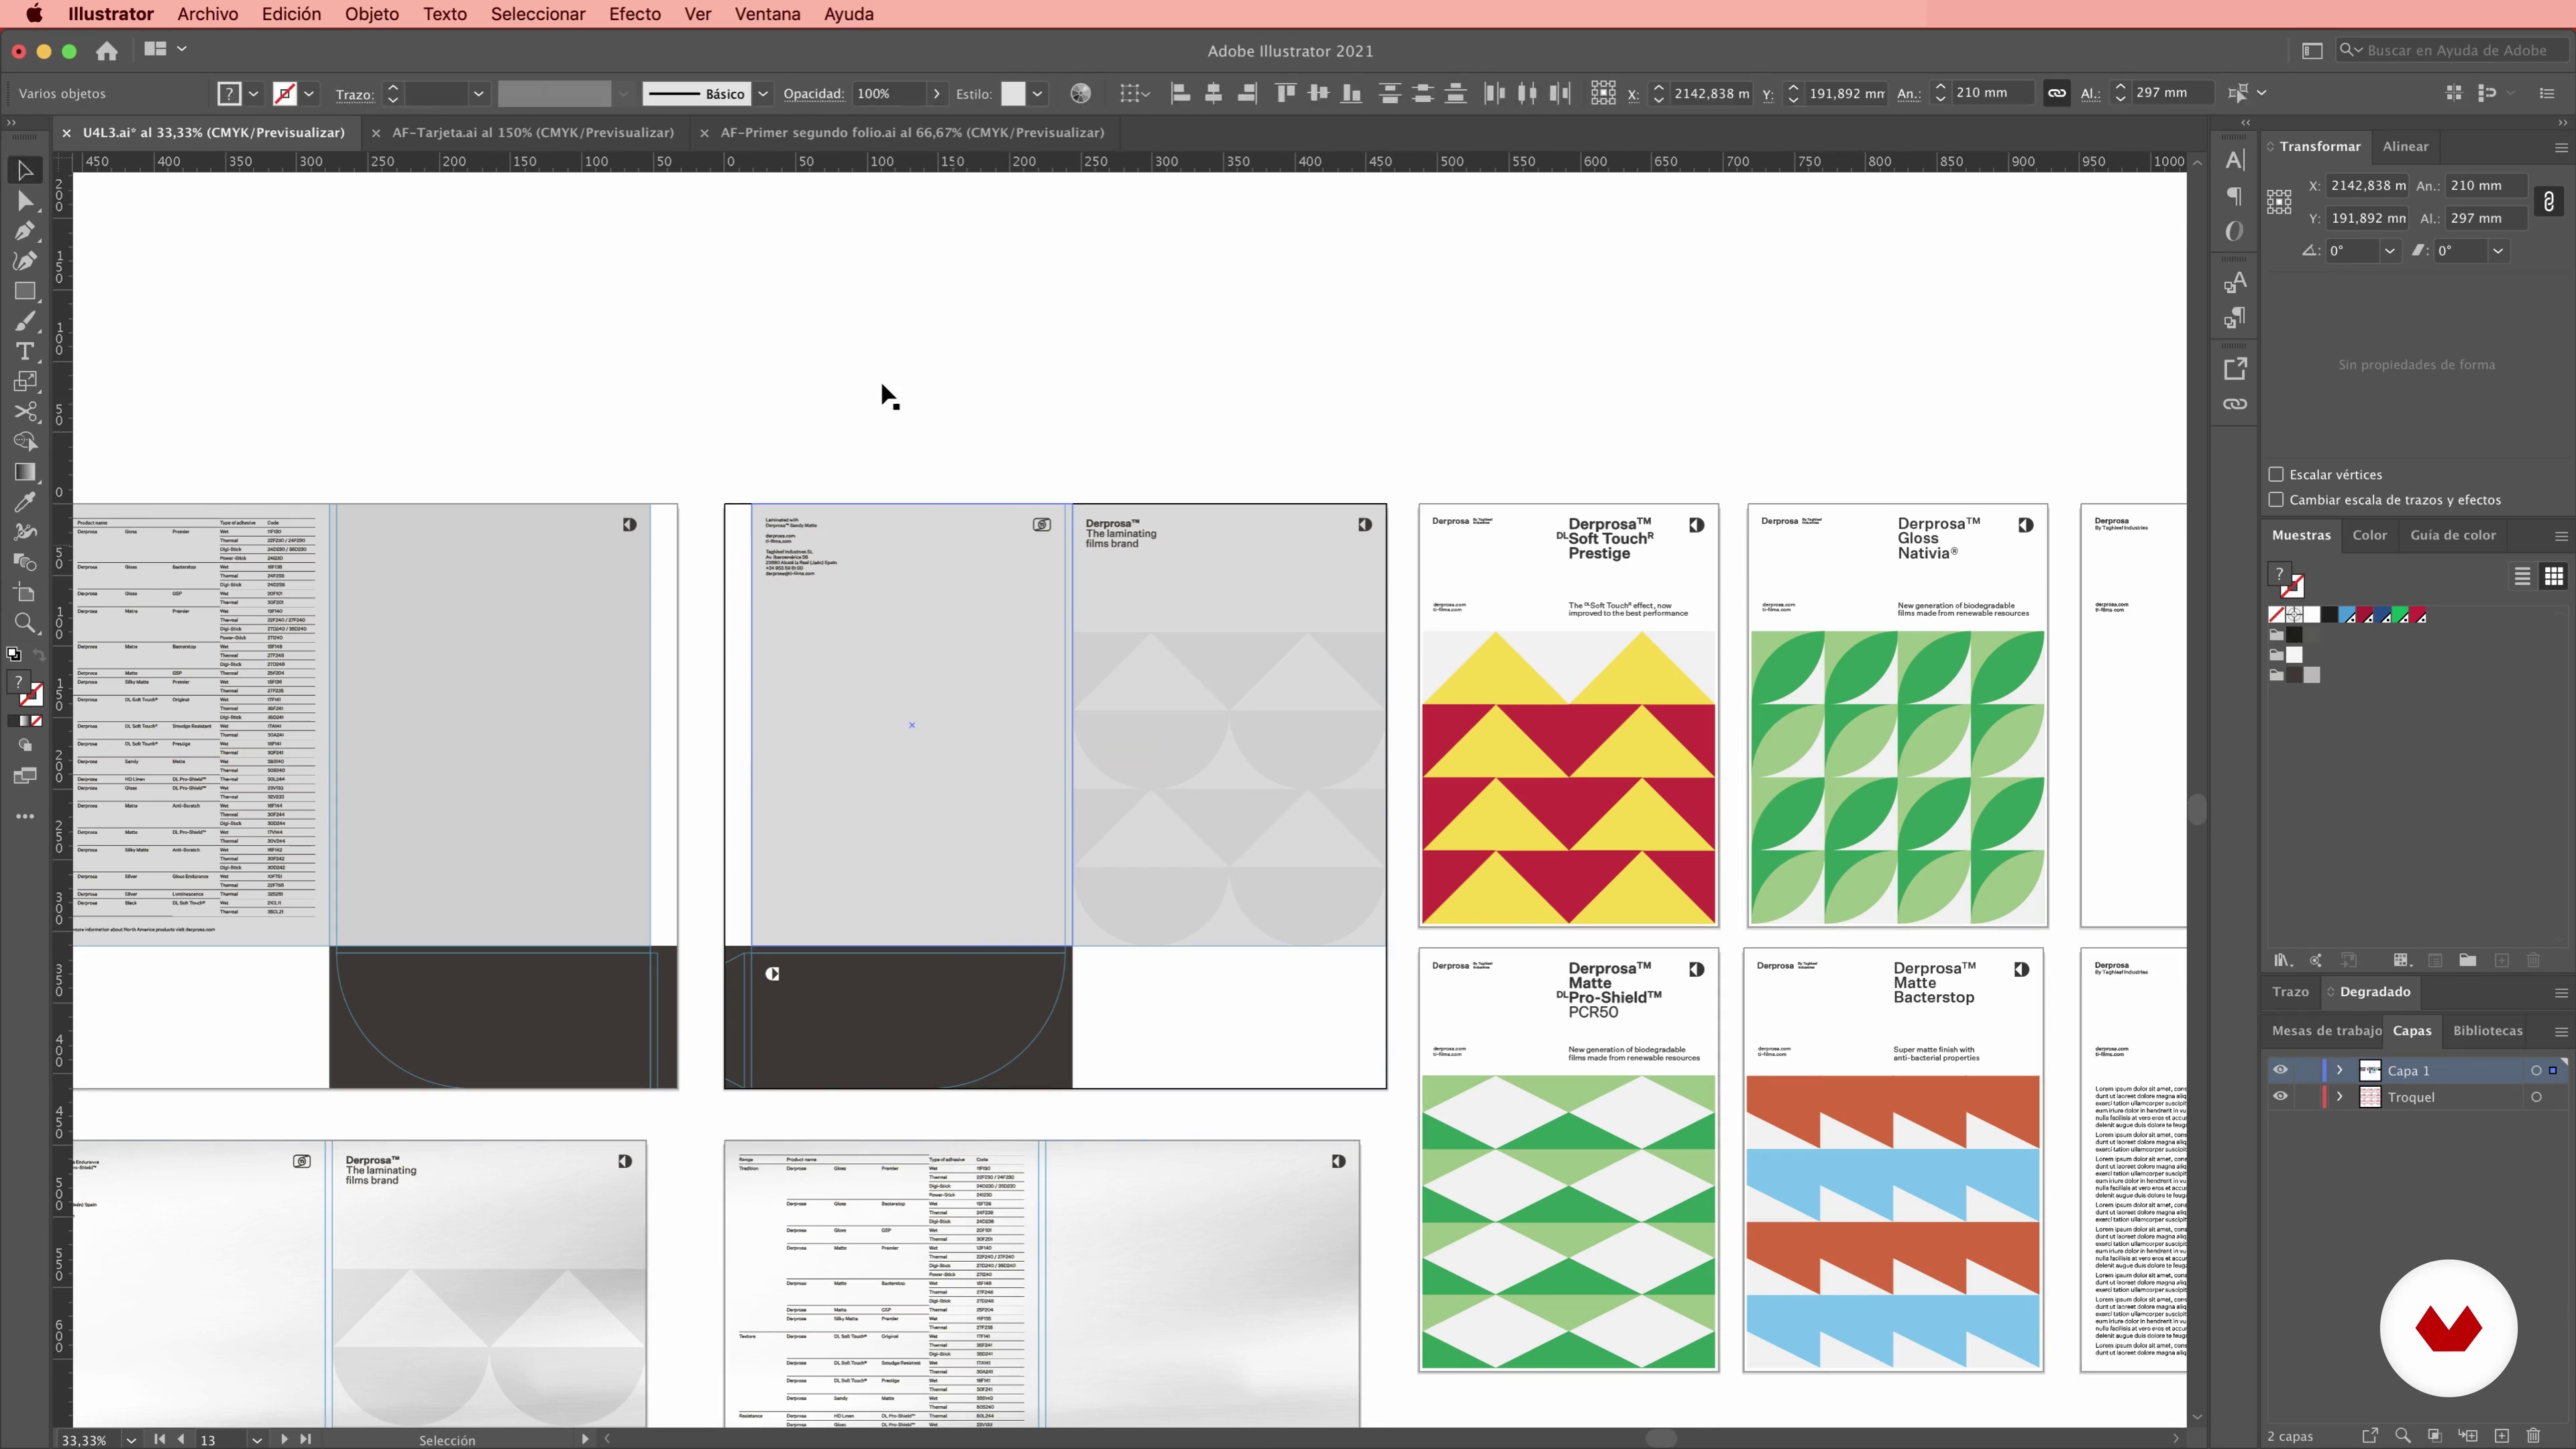Open the Bibliotecas tab
The width and height of the screenshot is (2576, 1449).
[2487, 1031]
